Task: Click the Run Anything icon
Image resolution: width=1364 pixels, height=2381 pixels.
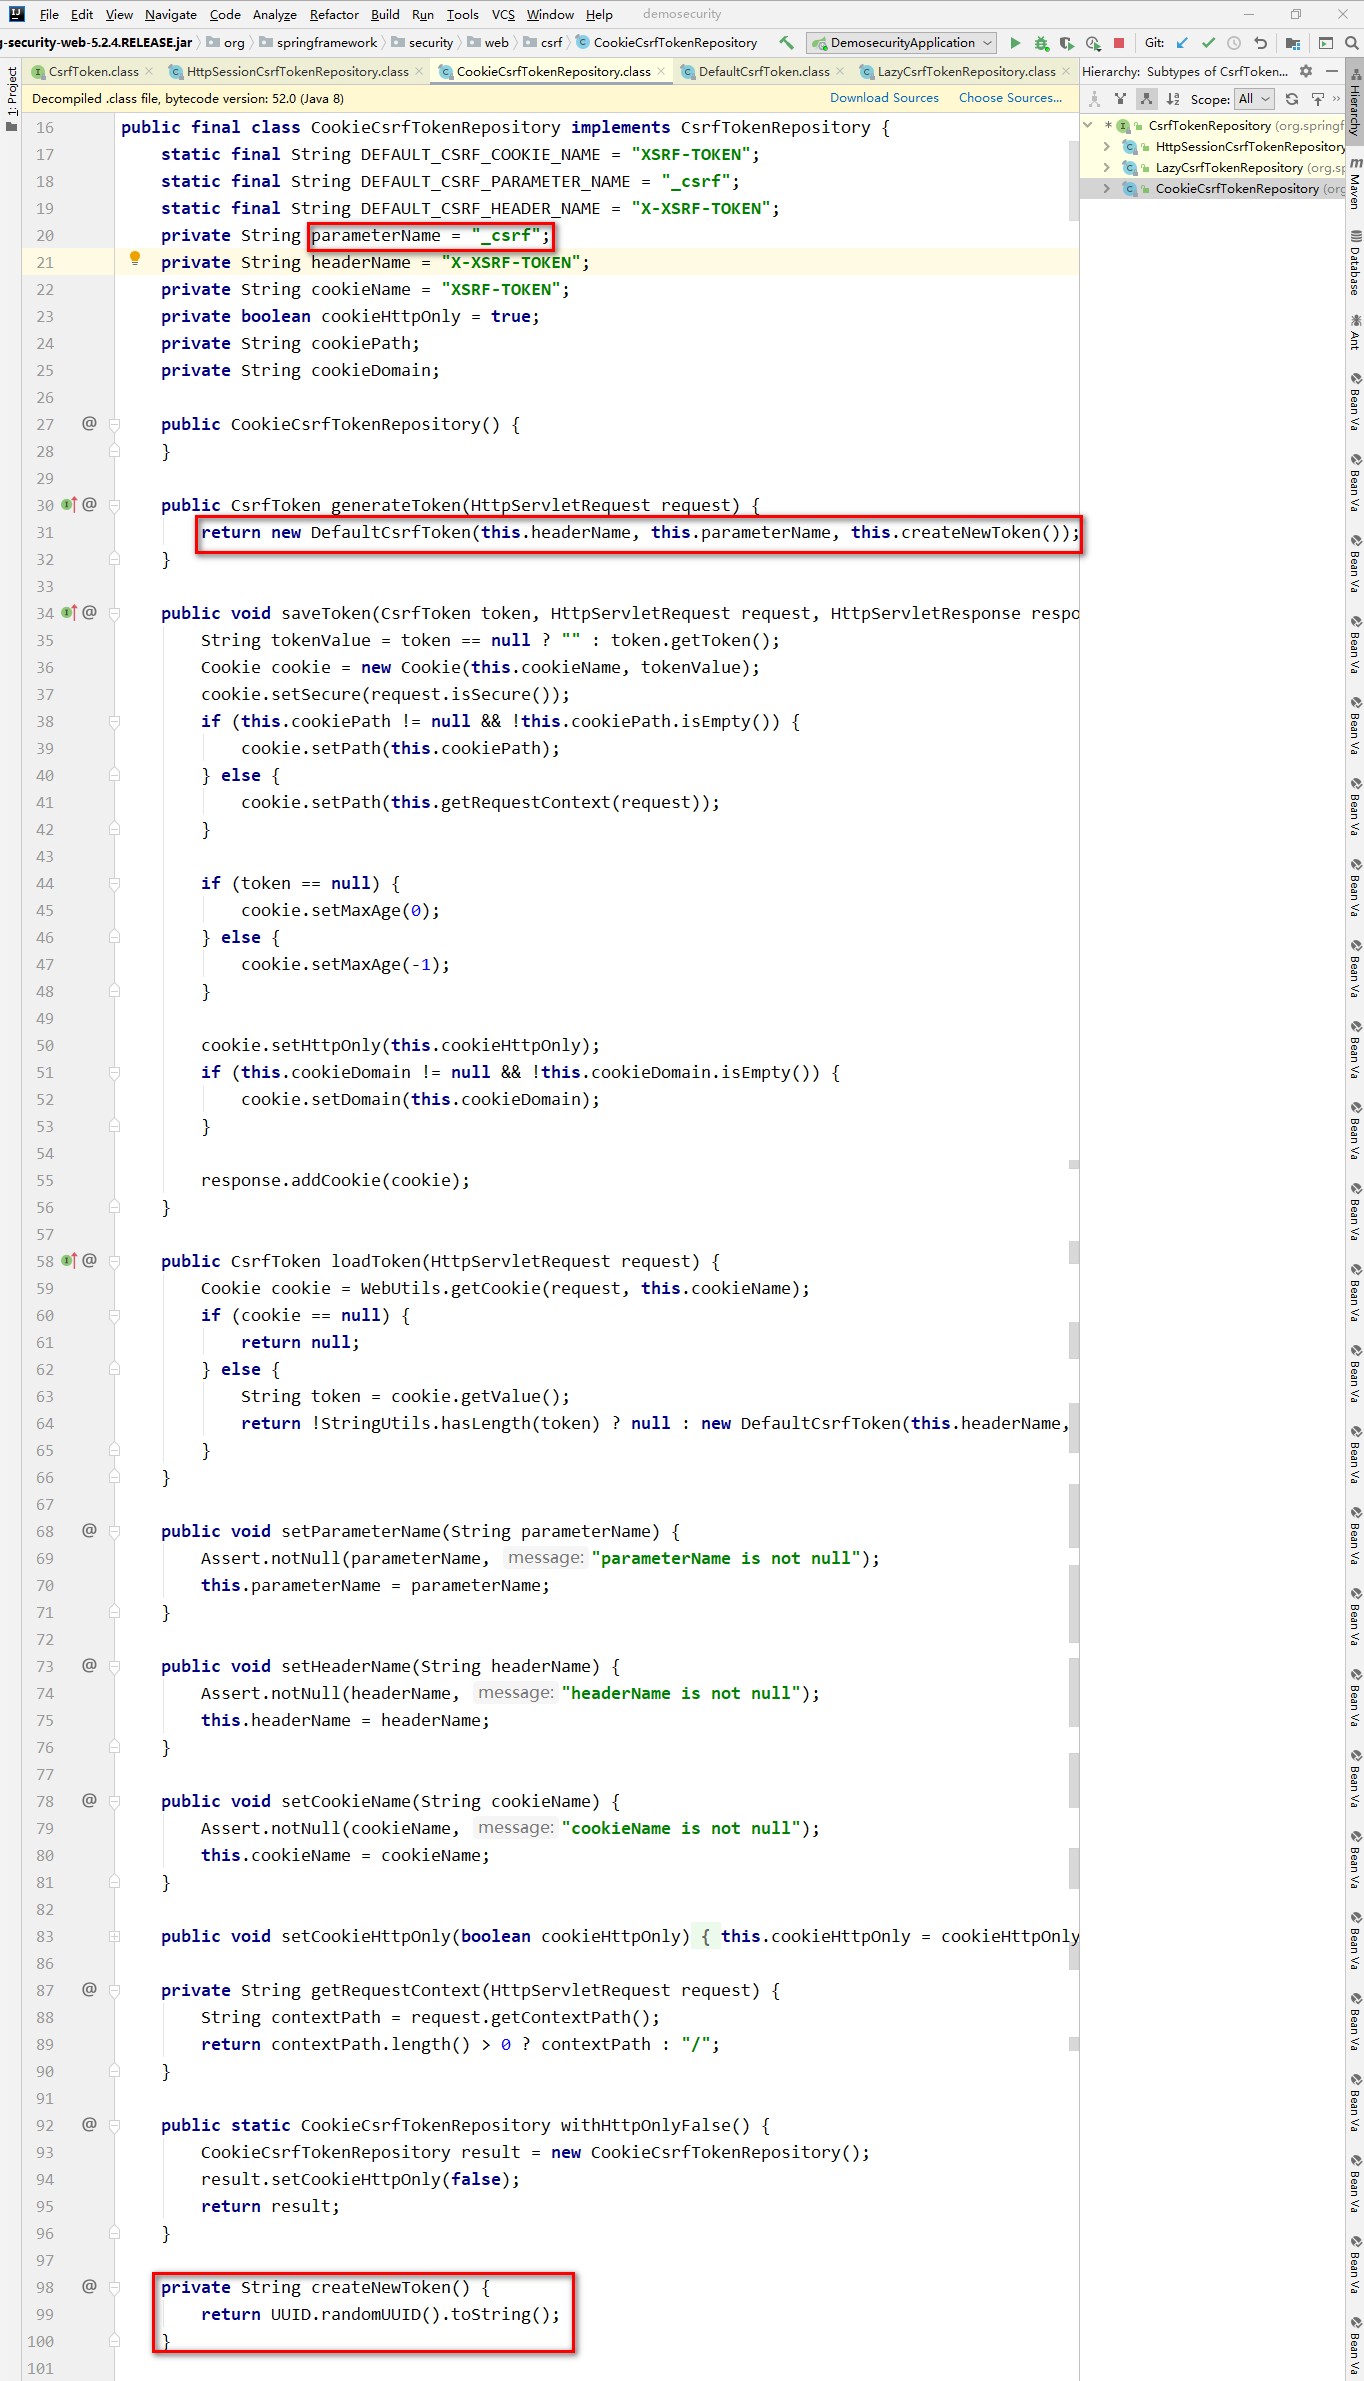Action: coord(1326,43)
